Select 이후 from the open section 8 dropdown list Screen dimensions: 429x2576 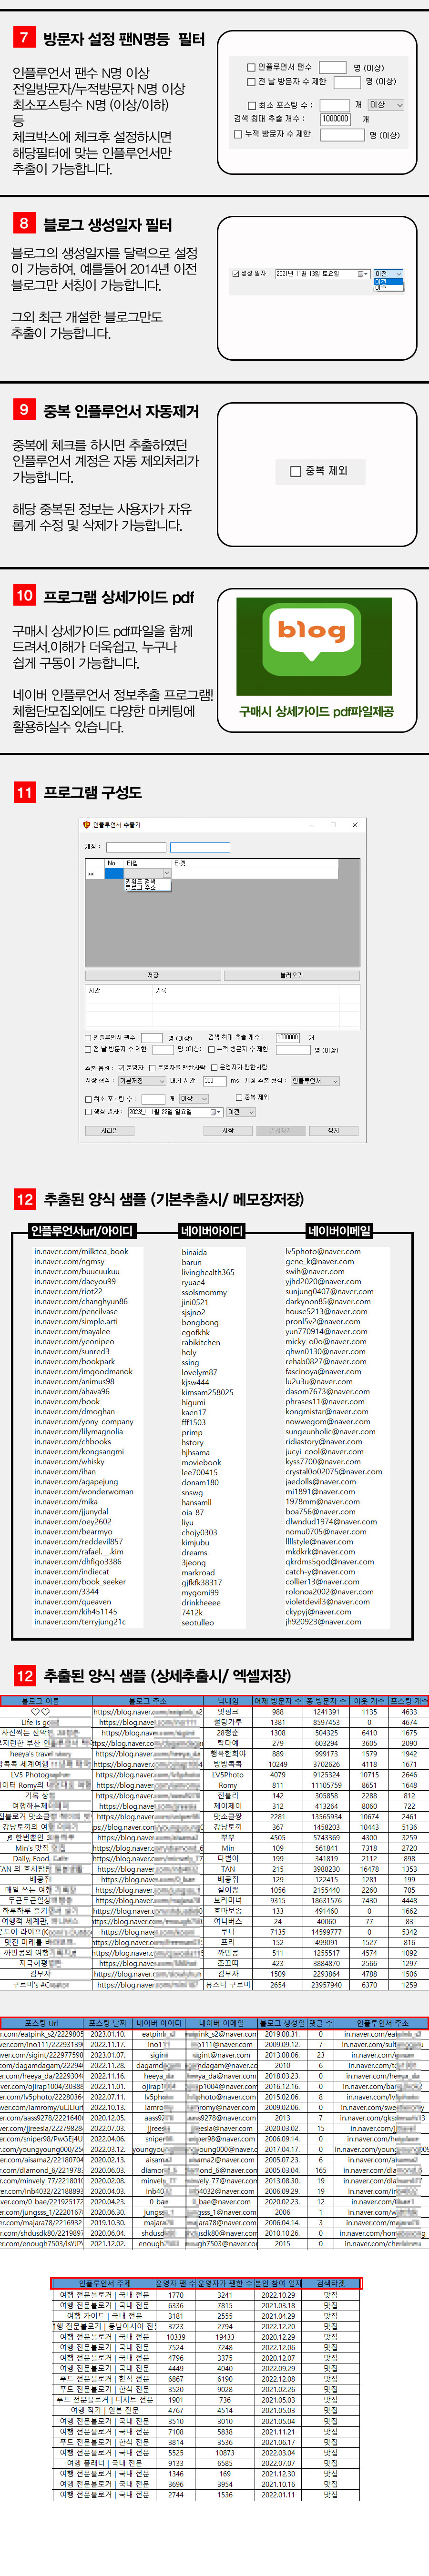(x=388, y=288)
